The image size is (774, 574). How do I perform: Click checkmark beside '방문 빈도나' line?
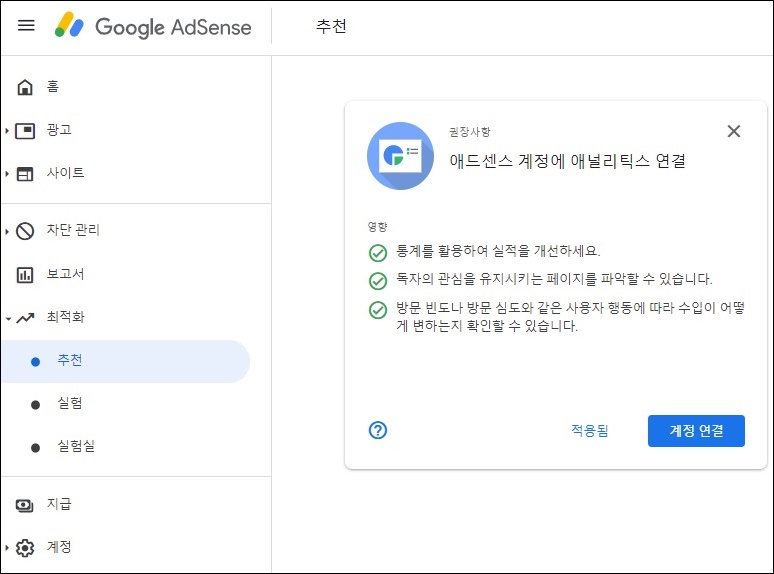point(378,310)
